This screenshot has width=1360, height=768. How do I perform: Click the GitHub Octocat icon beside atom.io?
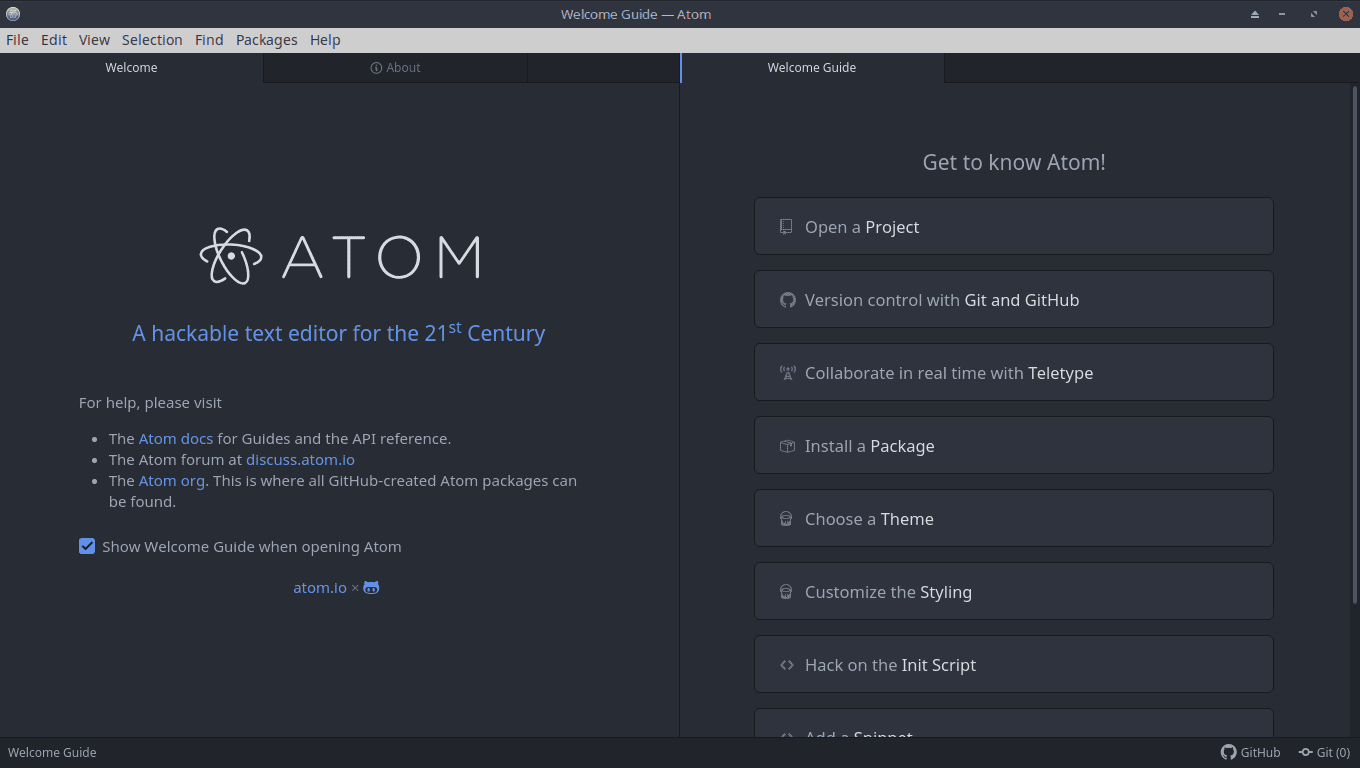(x=371, y=588)
